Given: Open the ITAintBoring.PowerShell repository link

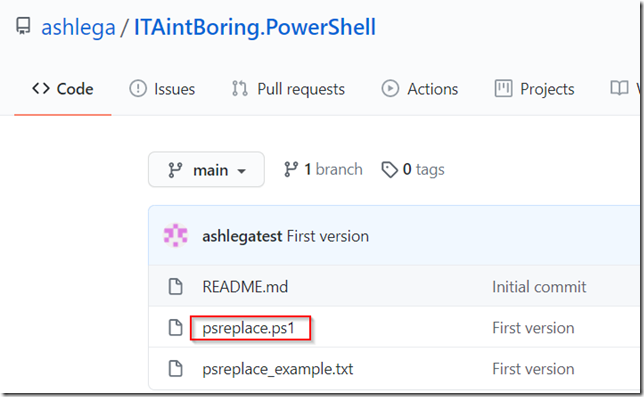Looking at the screenshot, I should tap(255, 27).
